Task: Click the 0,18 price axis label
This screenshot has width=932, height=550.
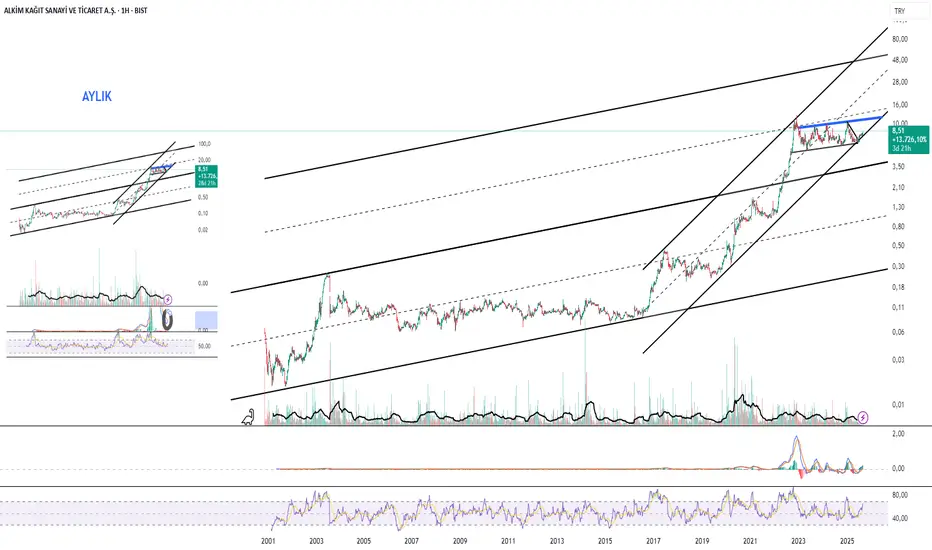Action: (898, 287)
